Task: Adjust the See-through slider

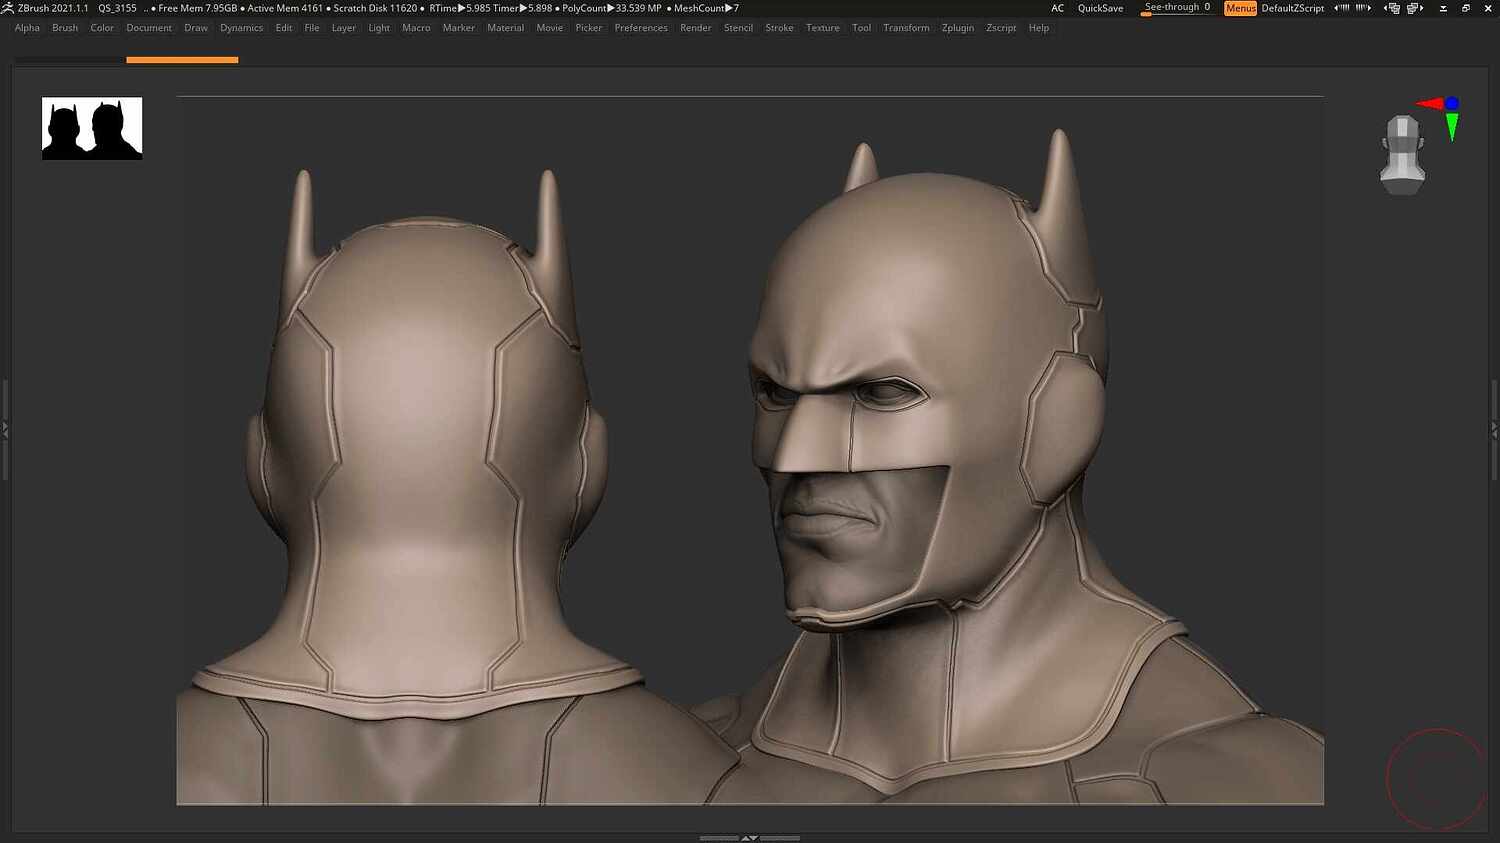Action: point(1175,7)
